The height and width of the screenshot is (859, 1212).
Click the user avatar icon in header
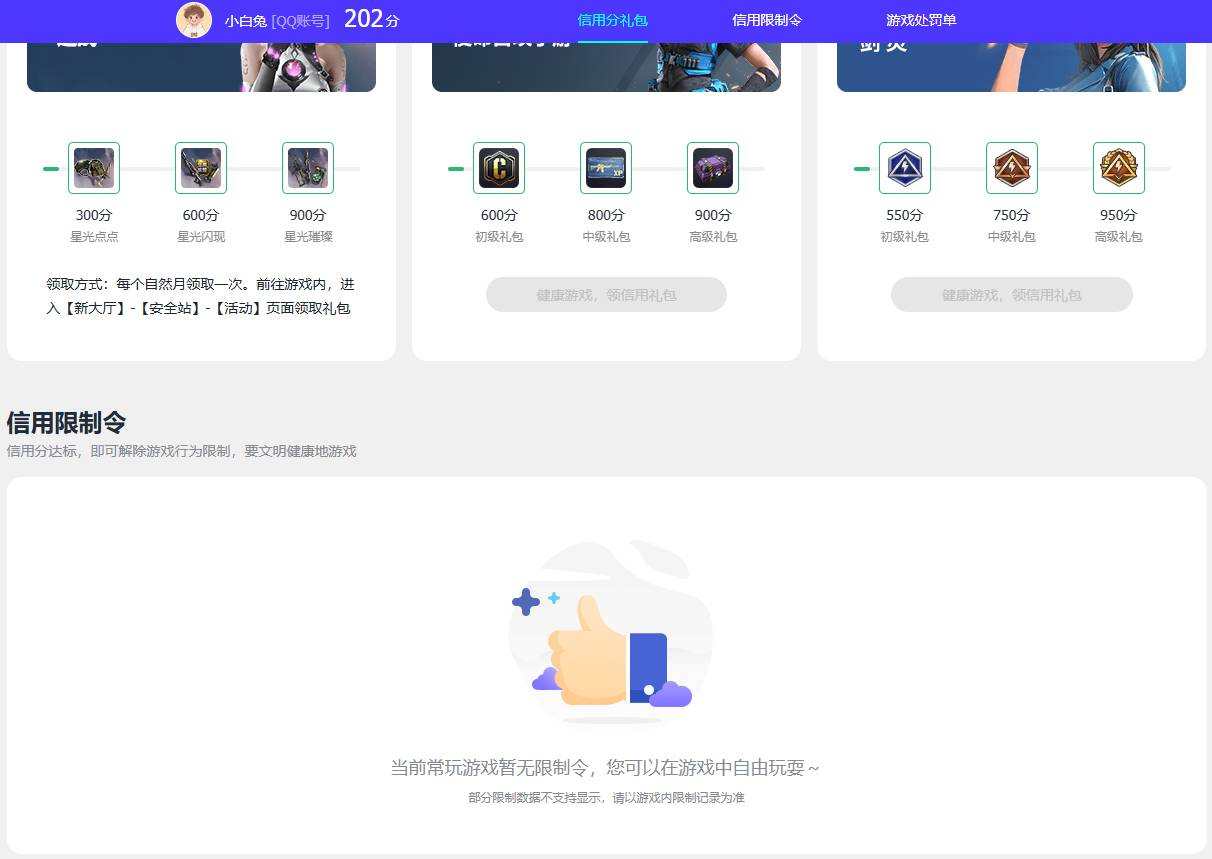[x=194, y=20]
